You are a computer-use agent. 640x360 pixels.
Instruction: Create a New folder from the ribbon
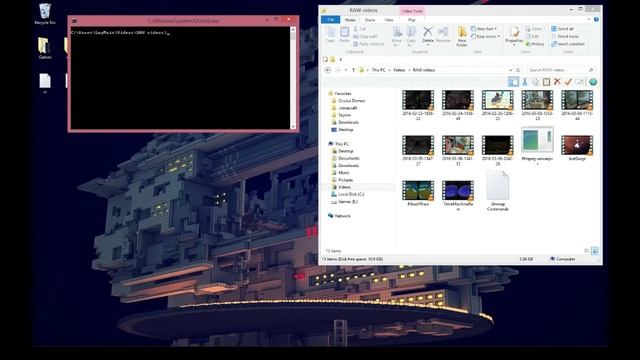click(462, 36)
